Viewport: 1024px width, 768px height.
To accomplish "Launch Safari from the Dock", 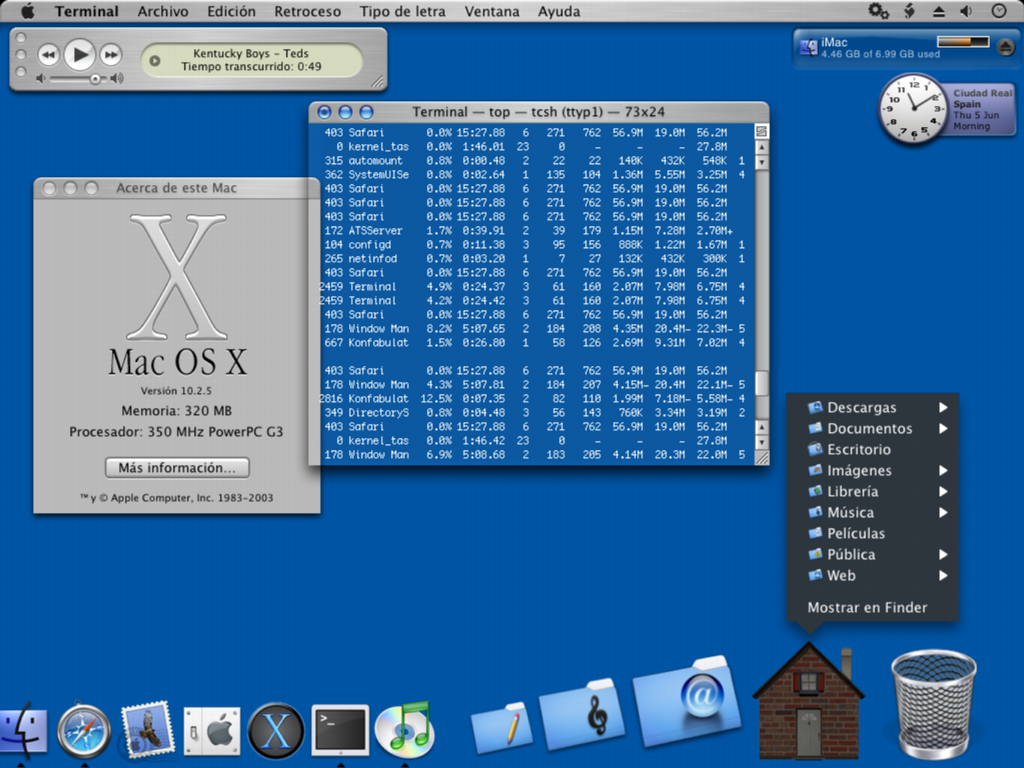I will coord(84,730).
